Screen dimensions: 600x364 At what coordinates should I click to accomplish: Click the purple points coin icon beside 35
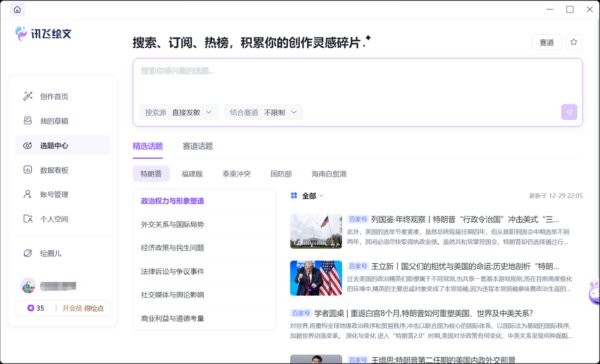(31, 308)
